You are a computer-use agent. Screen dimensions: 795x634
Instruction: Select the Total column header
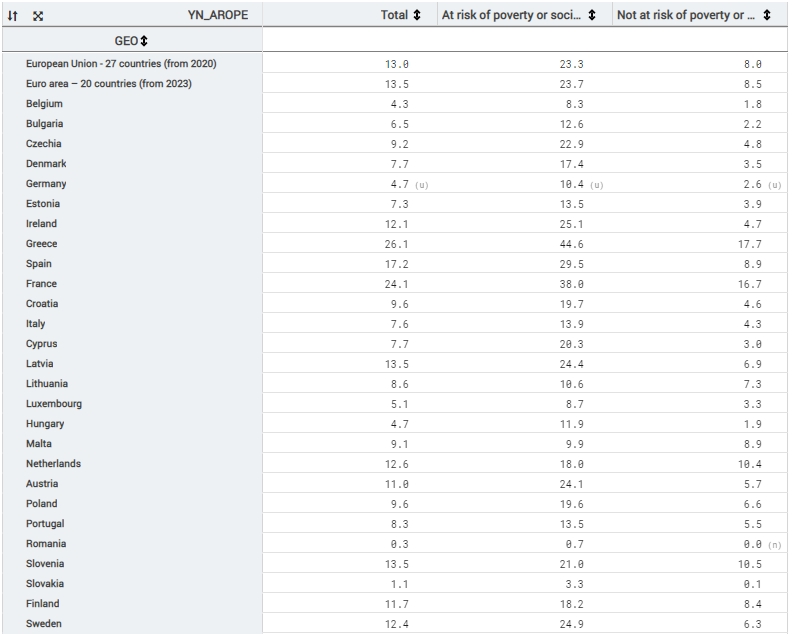[394, 15]
